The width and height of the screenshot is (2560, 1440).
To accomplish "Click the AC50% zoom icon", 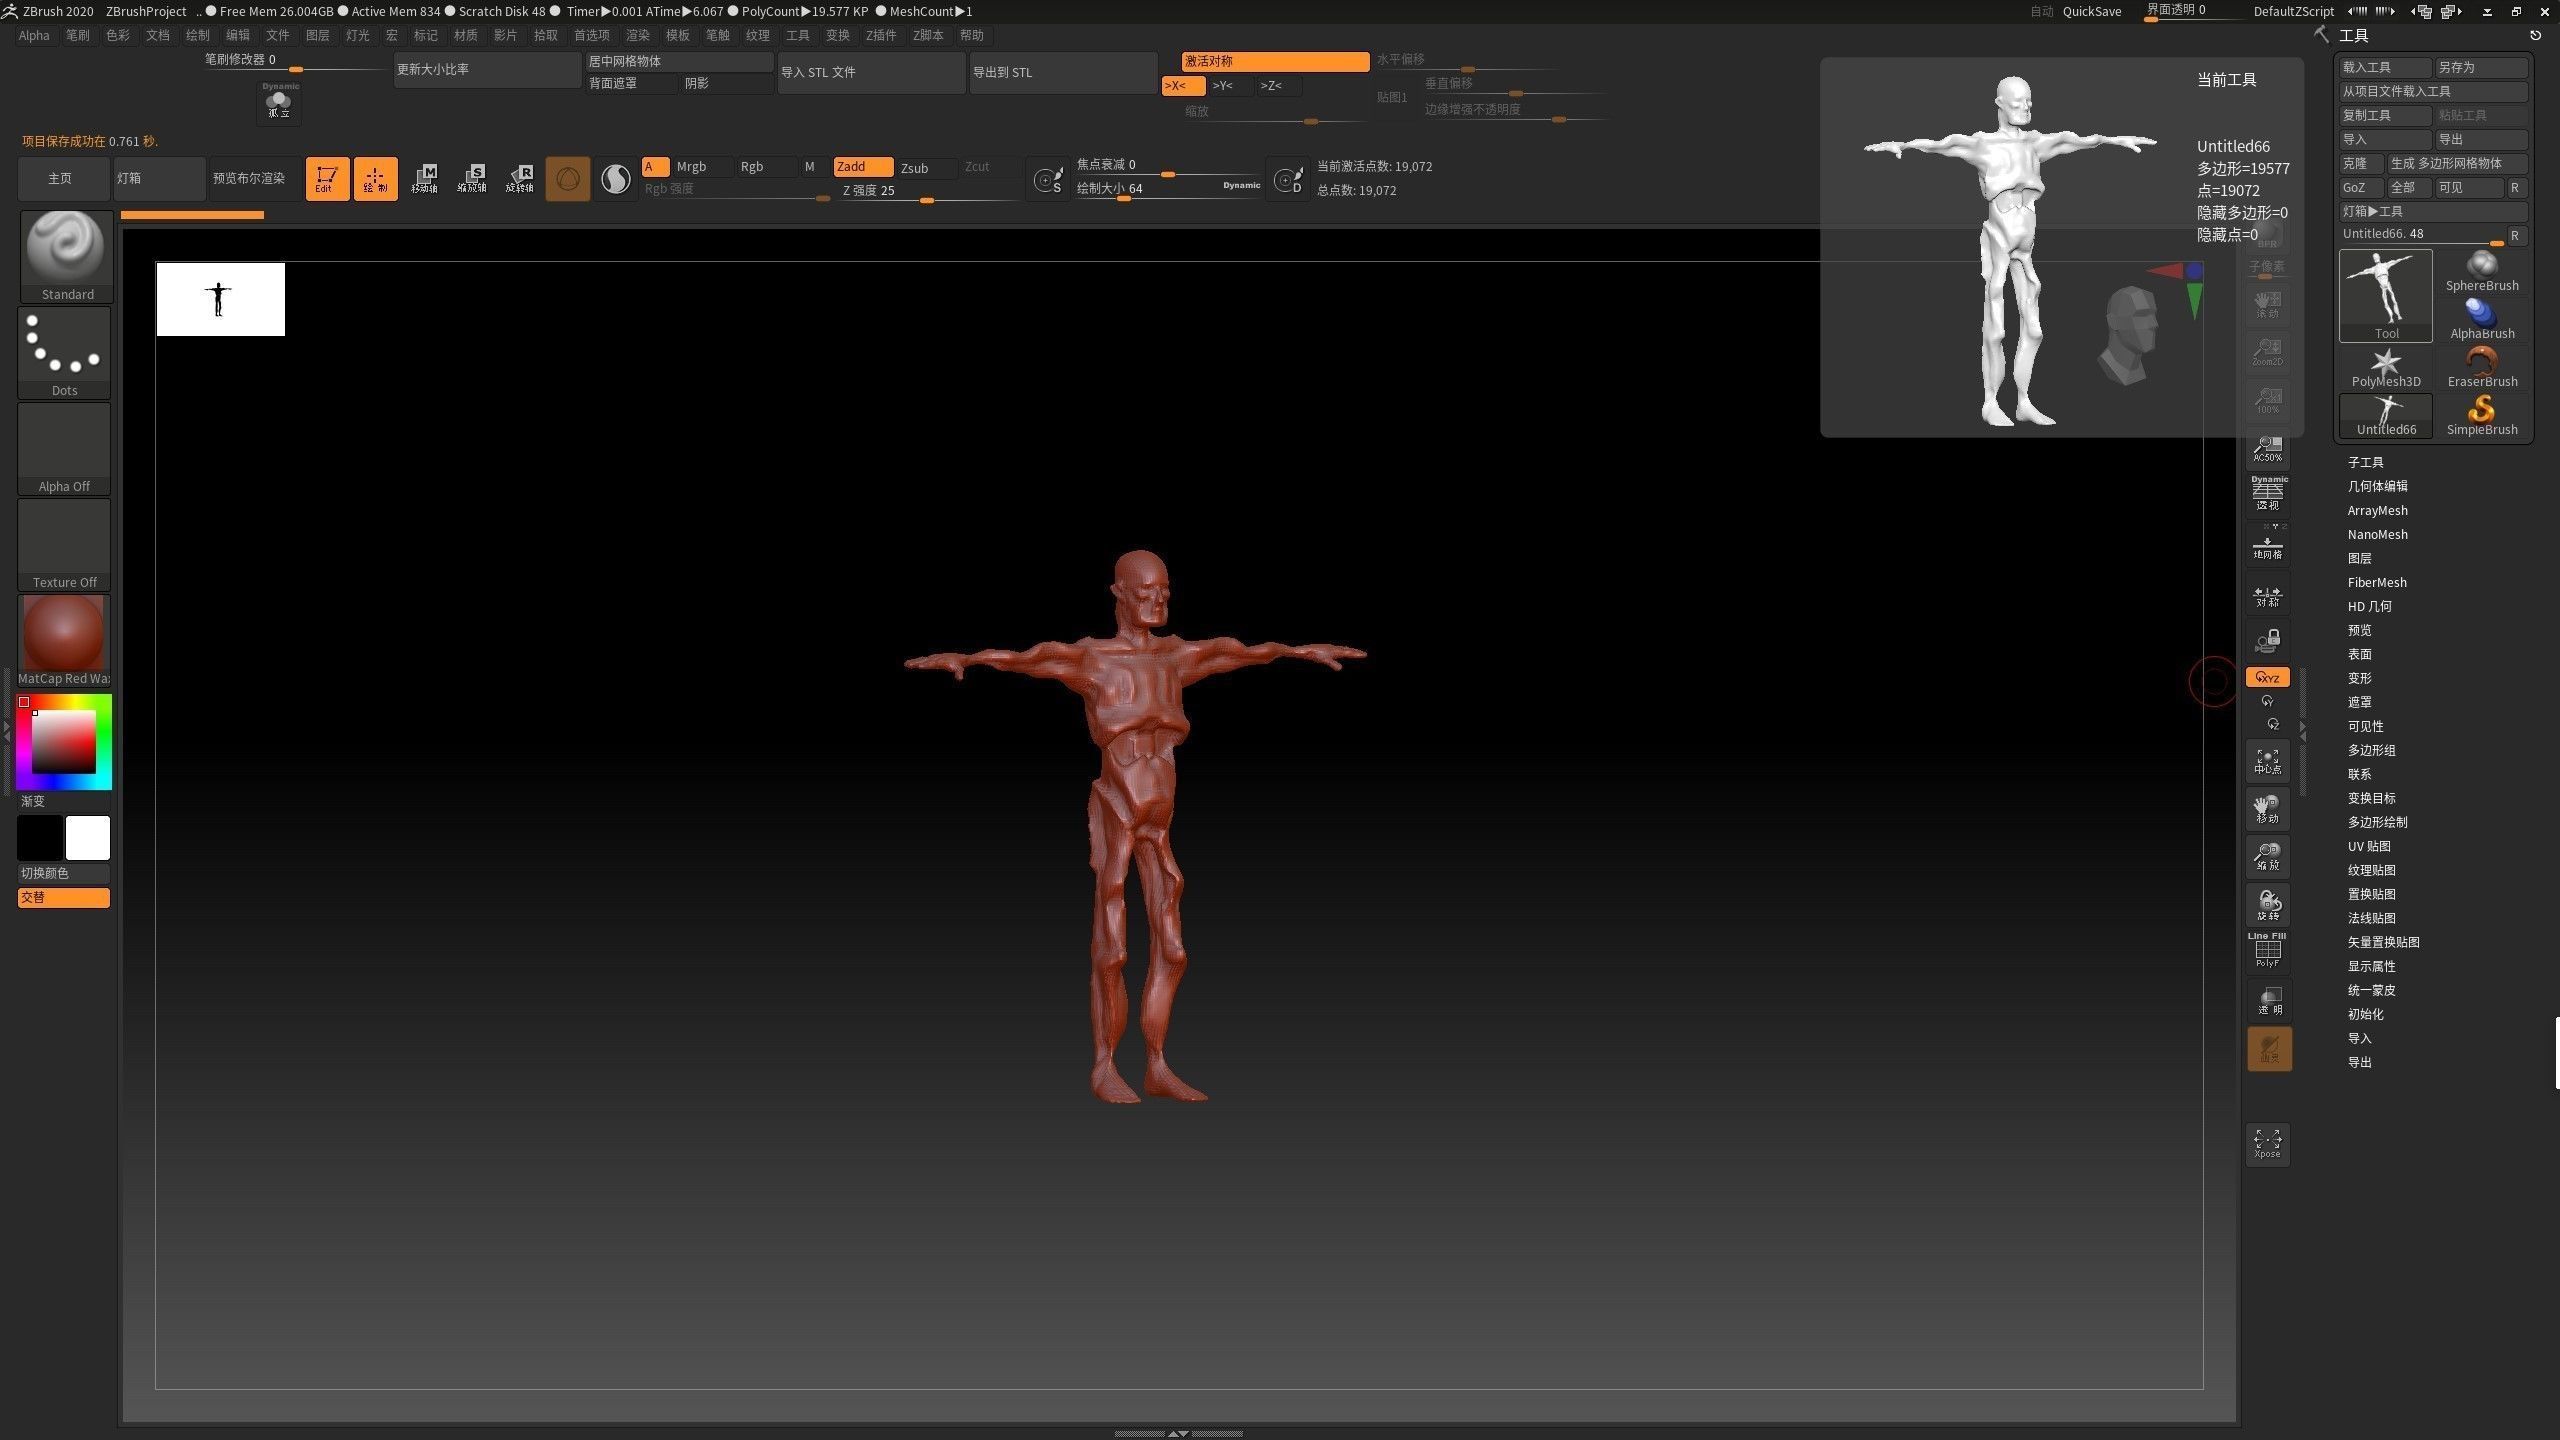I will pos(2268,447).
